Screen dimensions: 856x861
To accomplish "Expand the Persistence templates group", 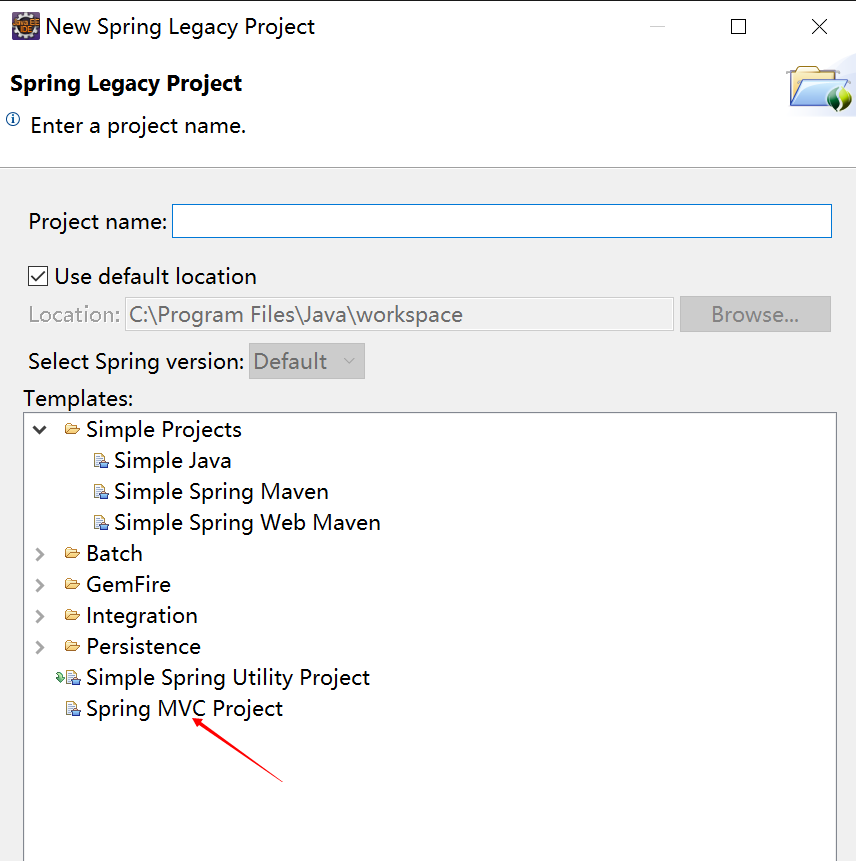I will click(x=40, y=647).
